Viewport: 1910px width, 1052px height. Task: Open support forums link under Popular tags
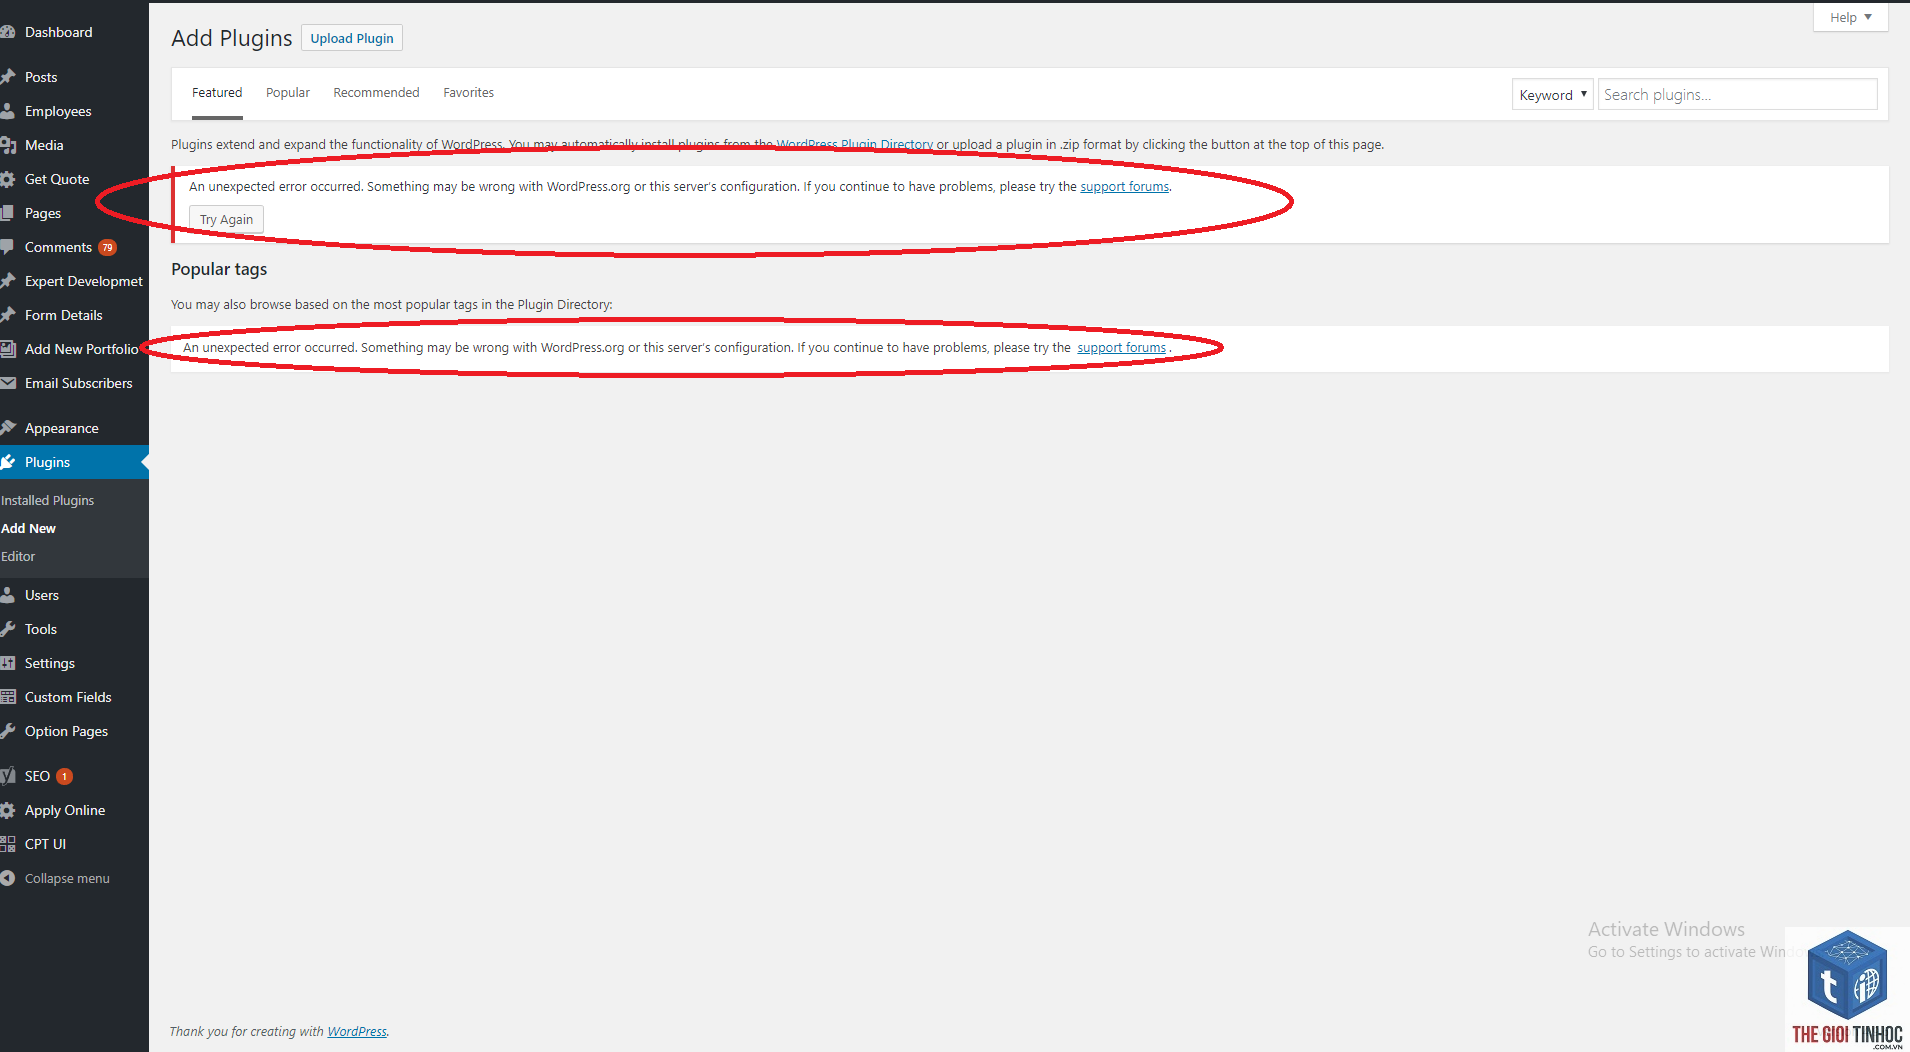1121,348
